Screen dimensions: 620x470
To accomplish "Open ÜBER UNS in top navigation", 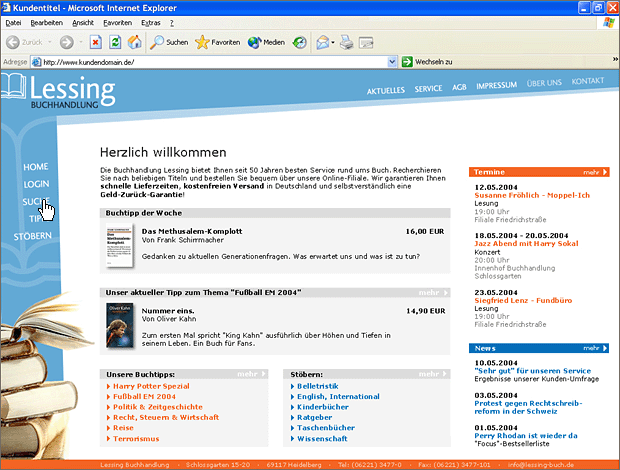I will pos(544,83).
